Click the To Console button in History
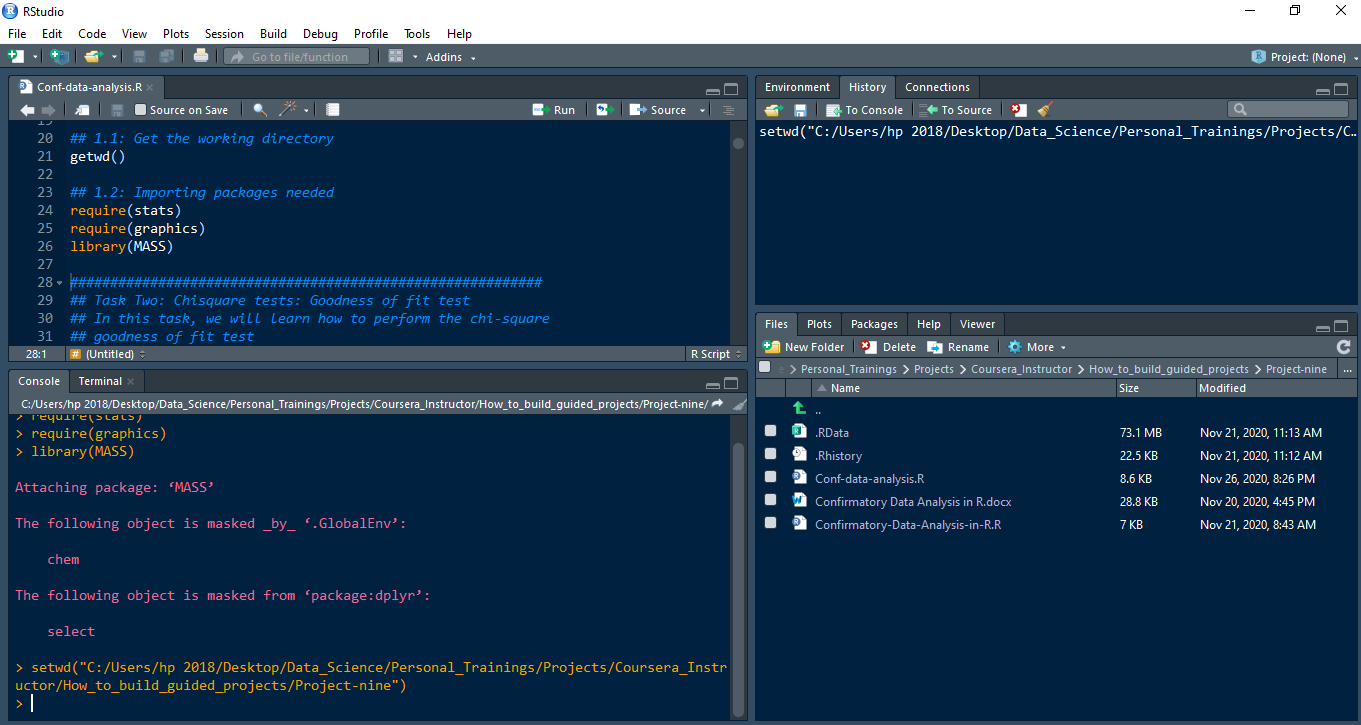The height and width of the screenshot is (725, 1361). pyautogui.click(x=865, y=110)
